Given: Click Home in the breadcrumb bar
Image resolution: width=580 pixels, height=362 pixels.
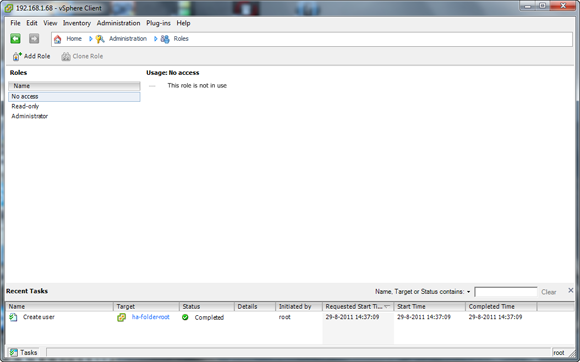Looking at the screenshot, I should tap(74, 38).
